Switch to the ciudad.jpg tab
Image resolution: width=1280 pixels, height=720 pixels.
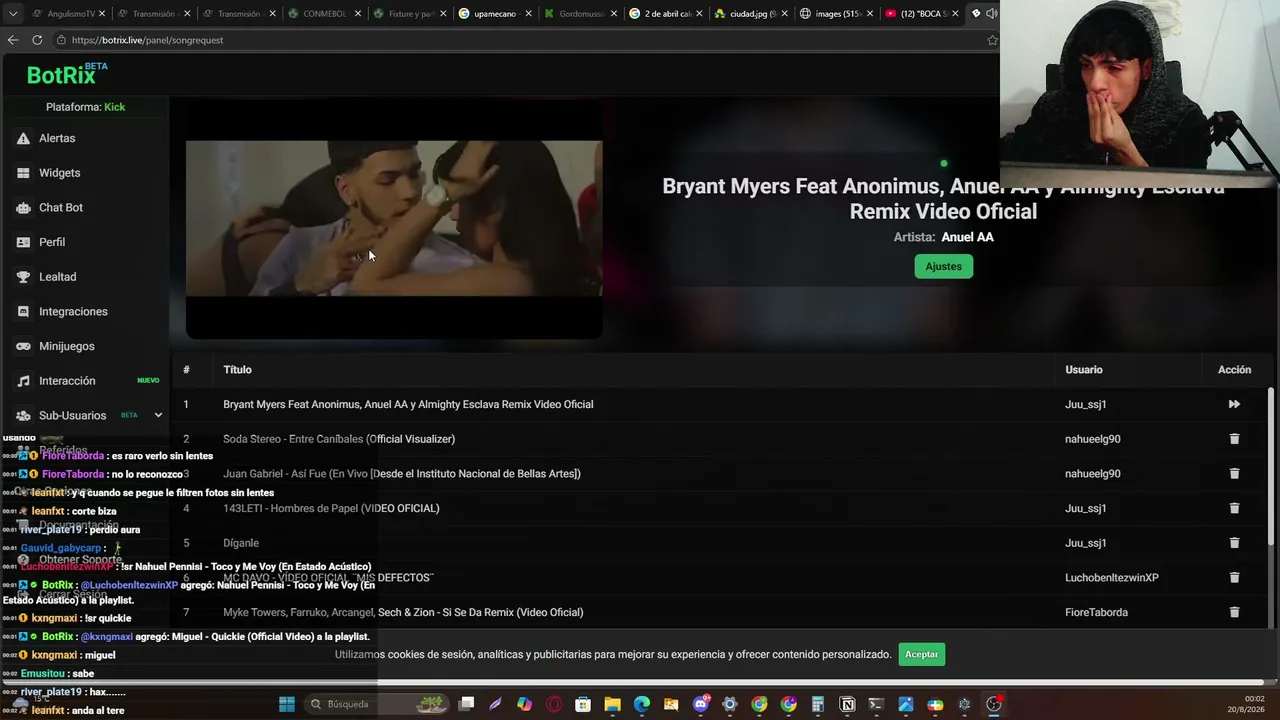752,14
